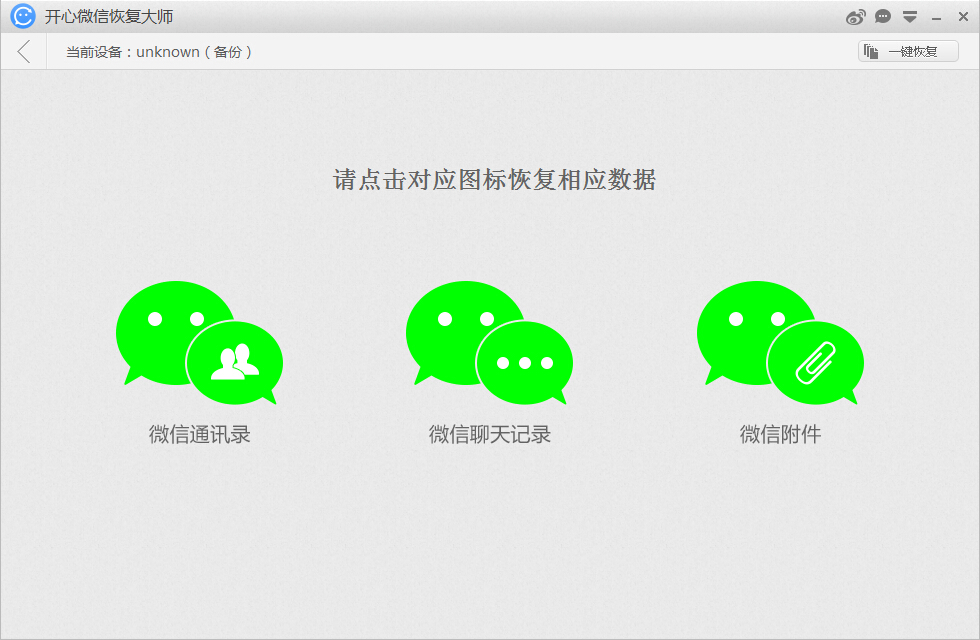The height and width of the screenshot is (640, 980).
Task: Expand the main menu dropdown triangle
Action: click(910, 17)
